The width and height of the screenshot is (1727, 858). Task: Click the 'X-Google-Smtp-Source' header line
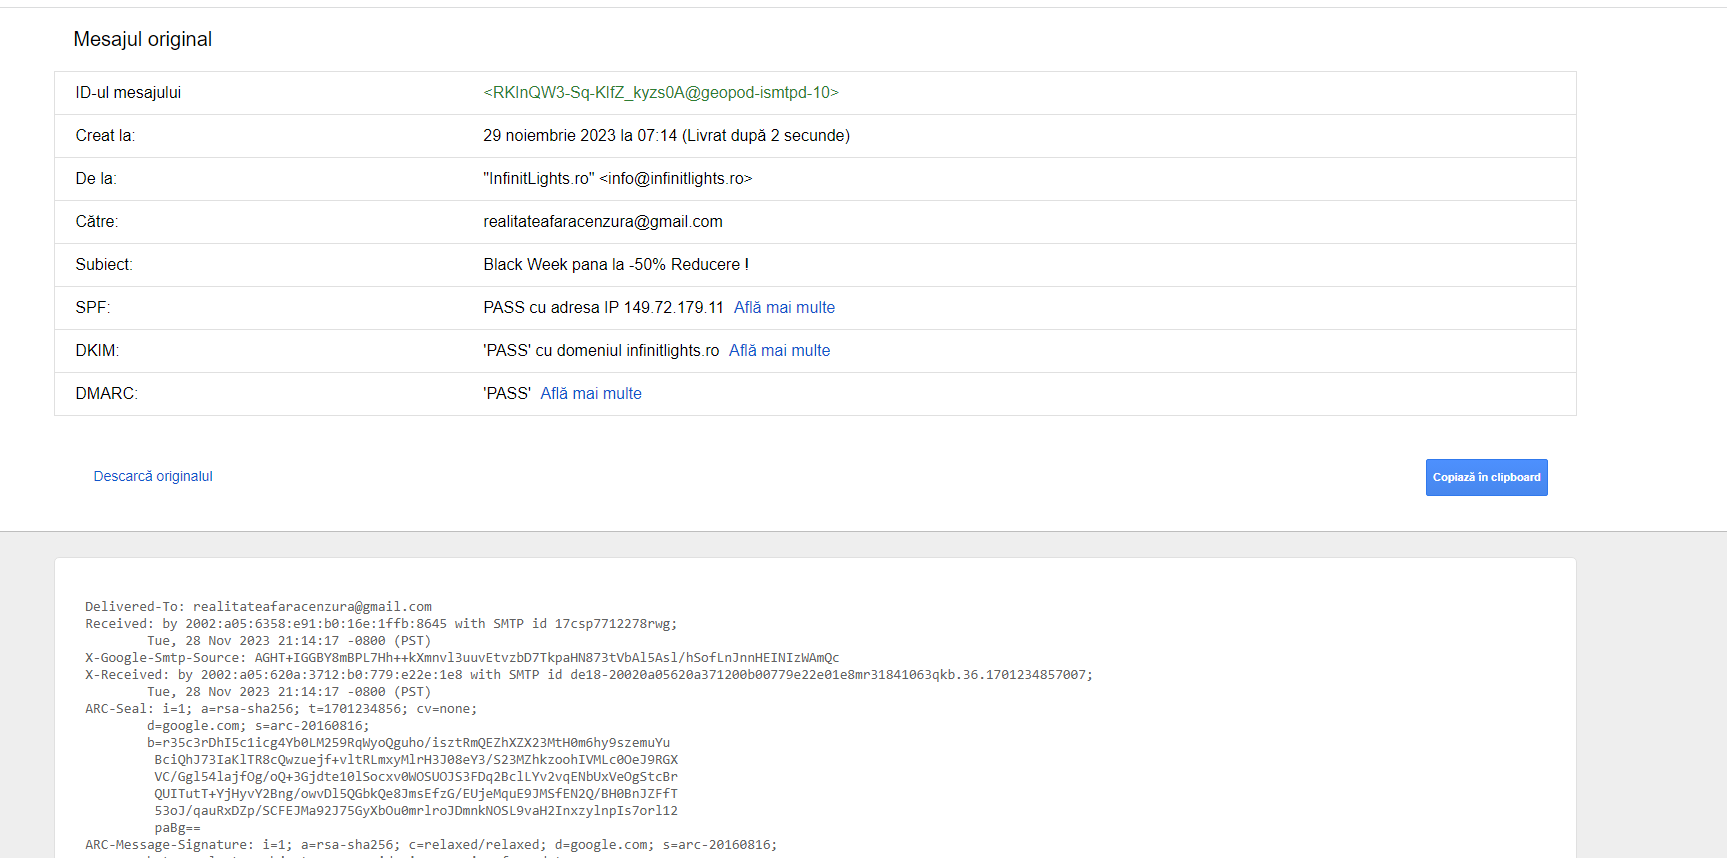(x=461, y=658)
